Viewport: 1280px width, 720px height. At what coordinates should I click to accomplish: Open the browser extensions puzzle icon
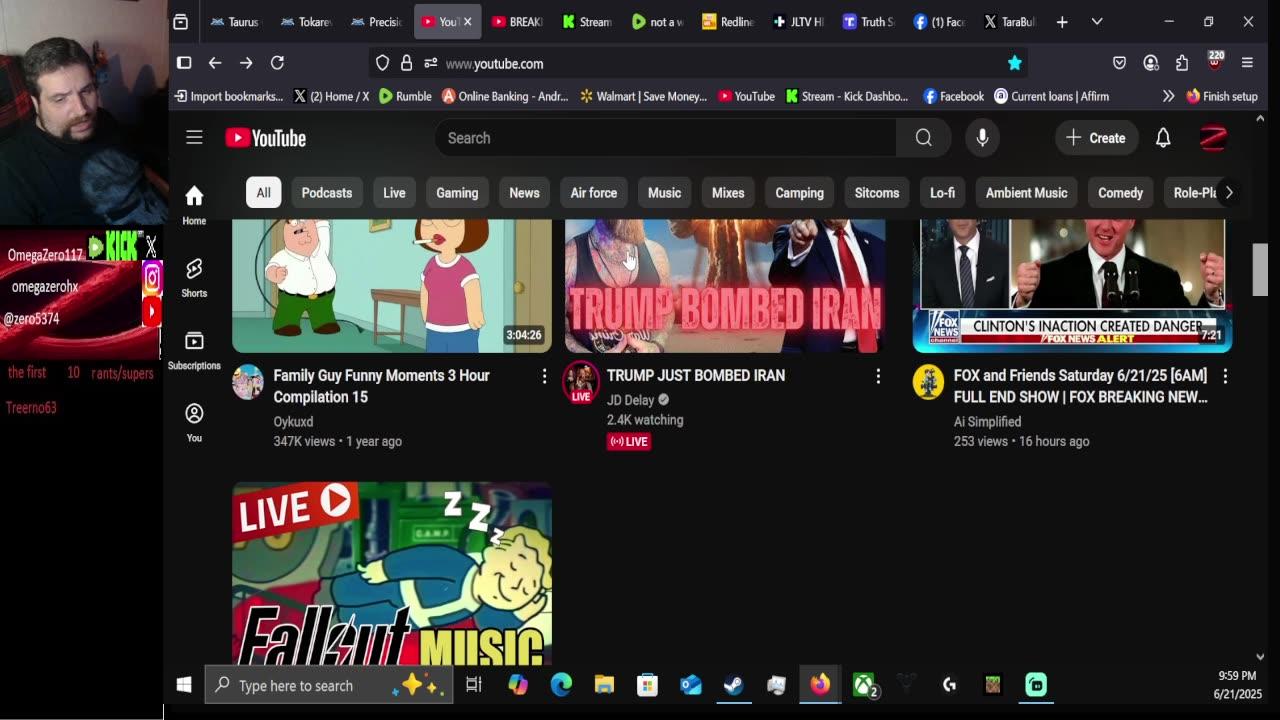click(1182, 63)
